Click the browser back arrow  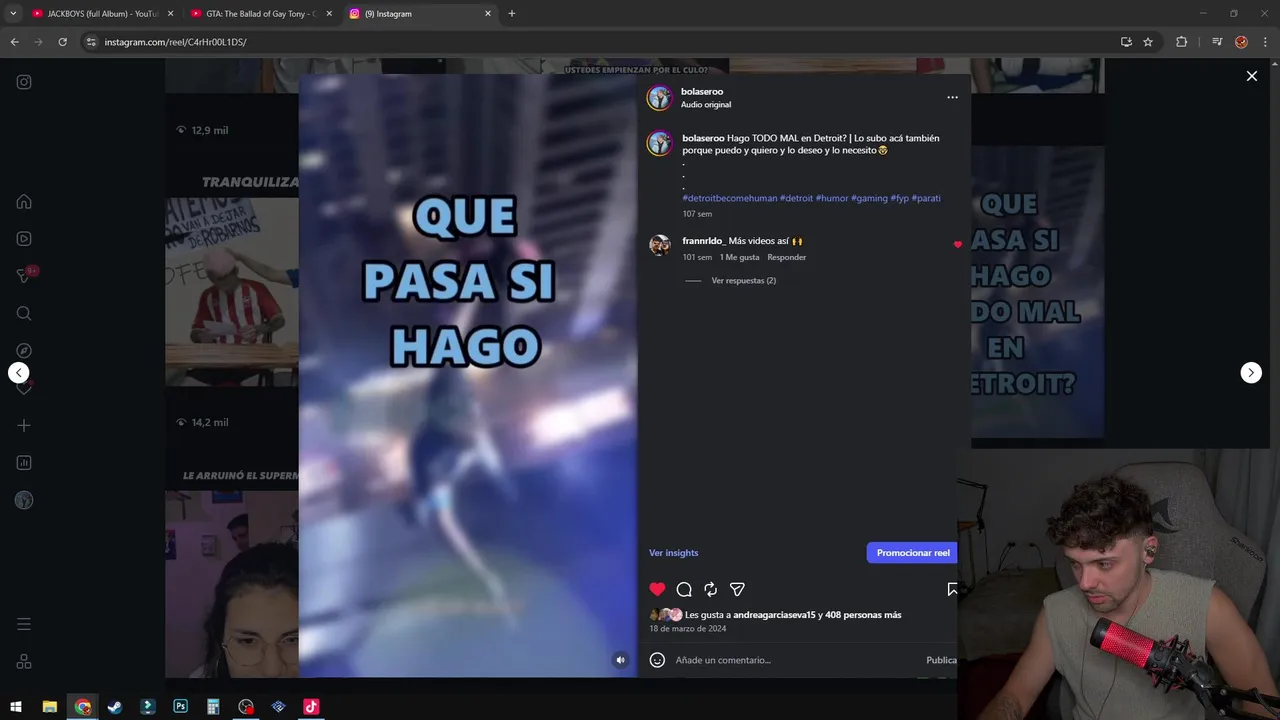click(x=14, y=42)
